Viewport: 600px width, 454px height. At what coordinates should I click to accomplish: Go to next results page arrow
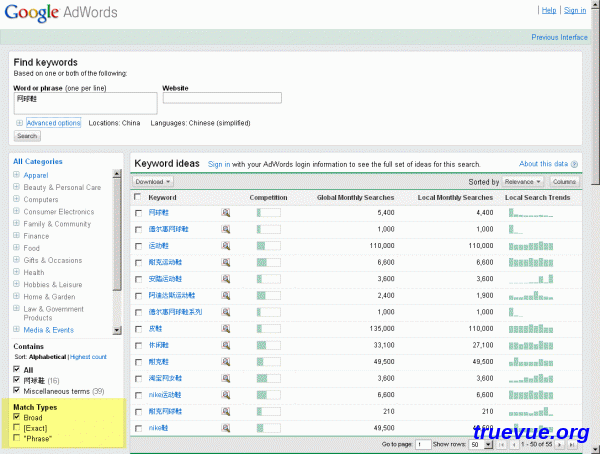point(559,444)
